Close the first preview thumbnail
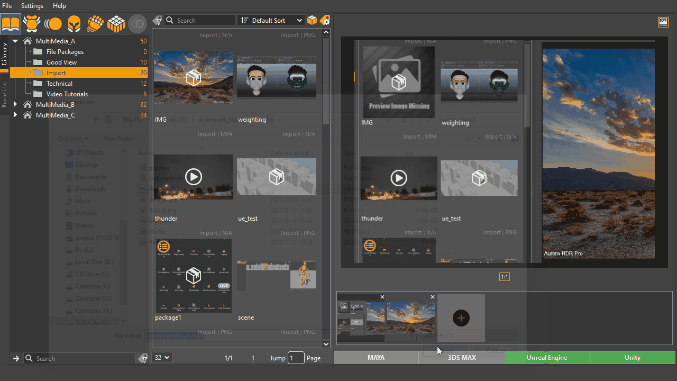 (382, 297)
